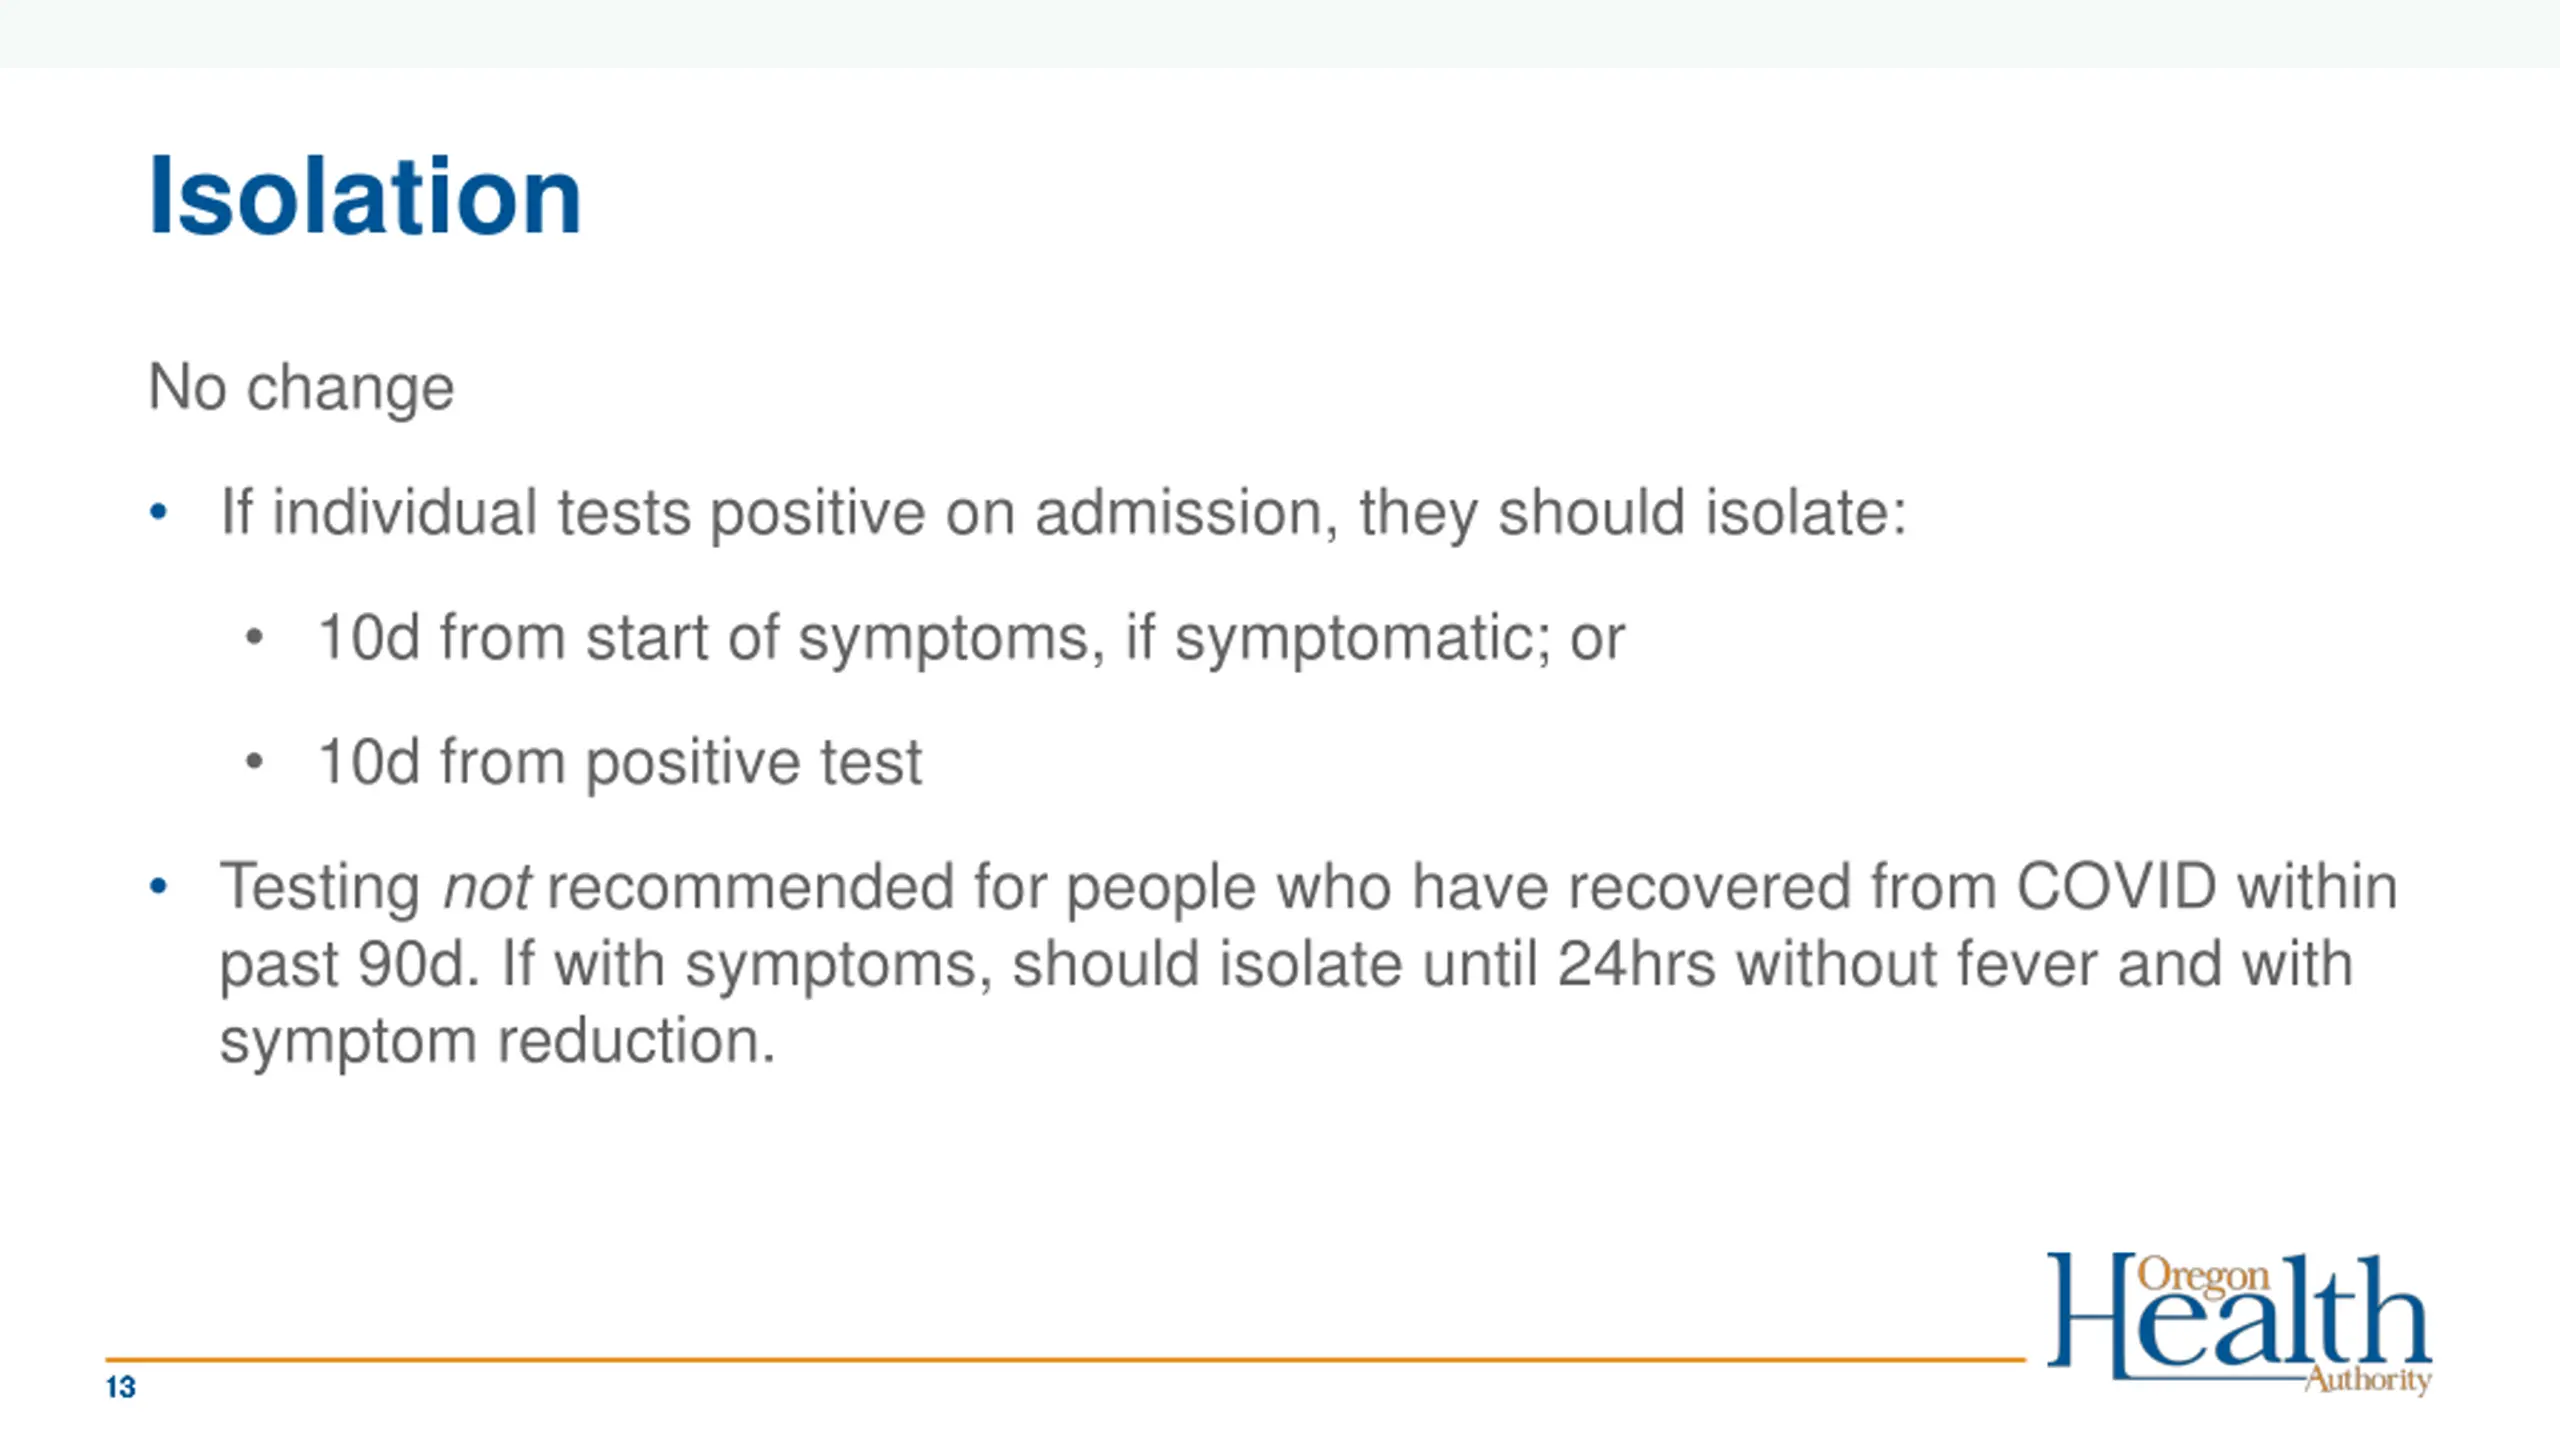This screenshot has height=1440, width=2560.
Task: Click the light gray bar at top
Action: coord(1280,34)
